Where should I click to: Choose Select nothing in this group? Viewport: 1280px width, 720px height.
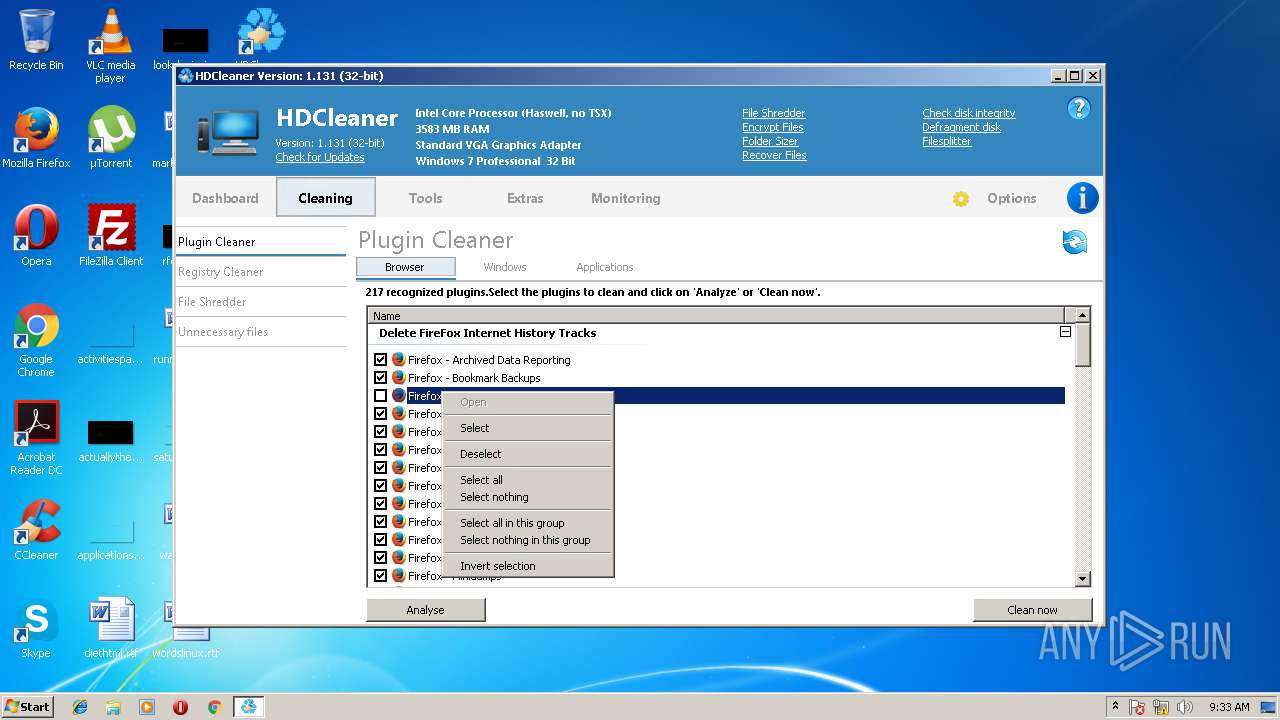tap(527, 540)
